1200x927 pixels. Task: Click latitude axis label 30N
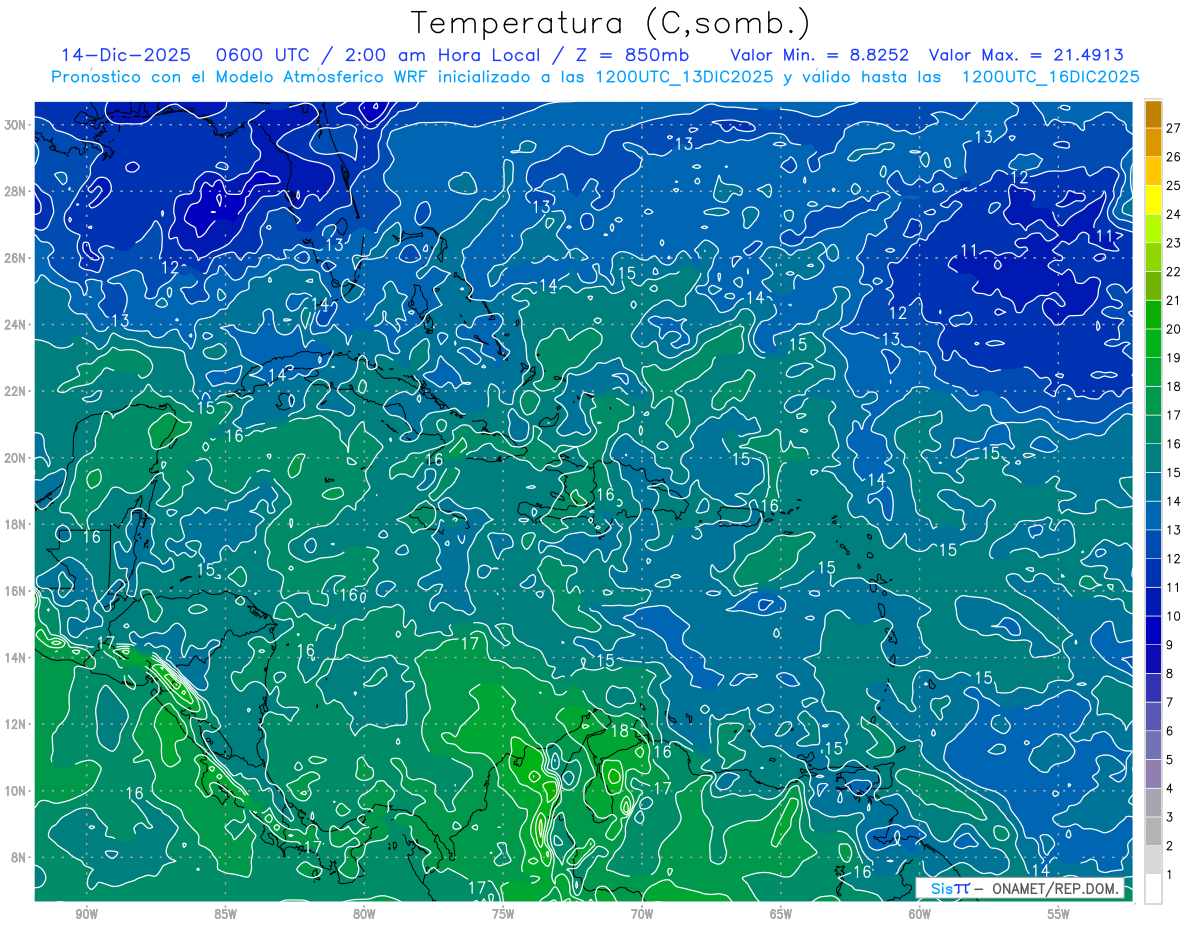(16, 125)
